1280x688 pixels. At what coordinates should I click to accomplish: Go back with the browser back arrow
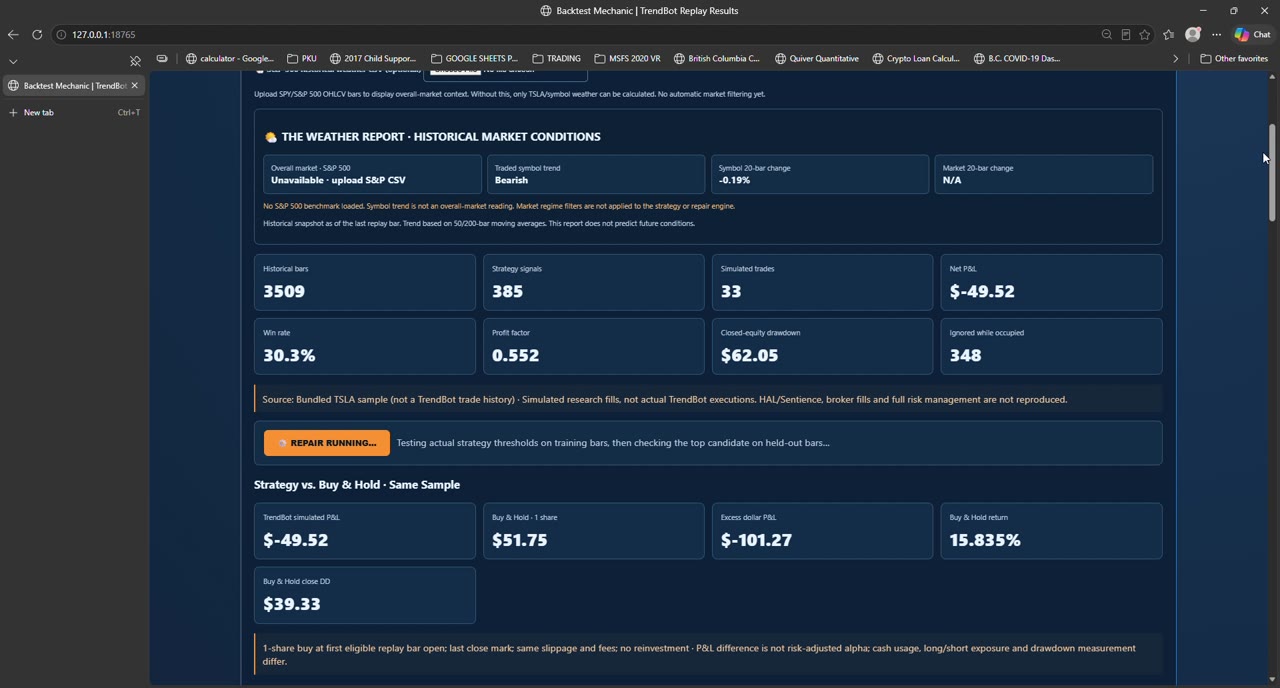coord(12,34)
